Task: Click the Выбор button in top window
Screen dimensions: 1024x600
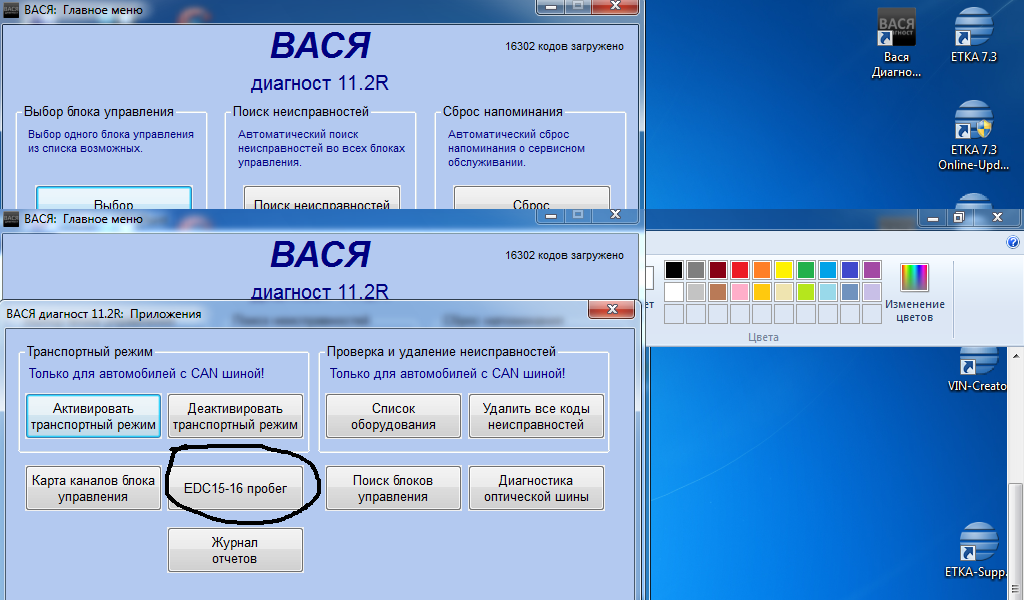Action: [114, 198]
